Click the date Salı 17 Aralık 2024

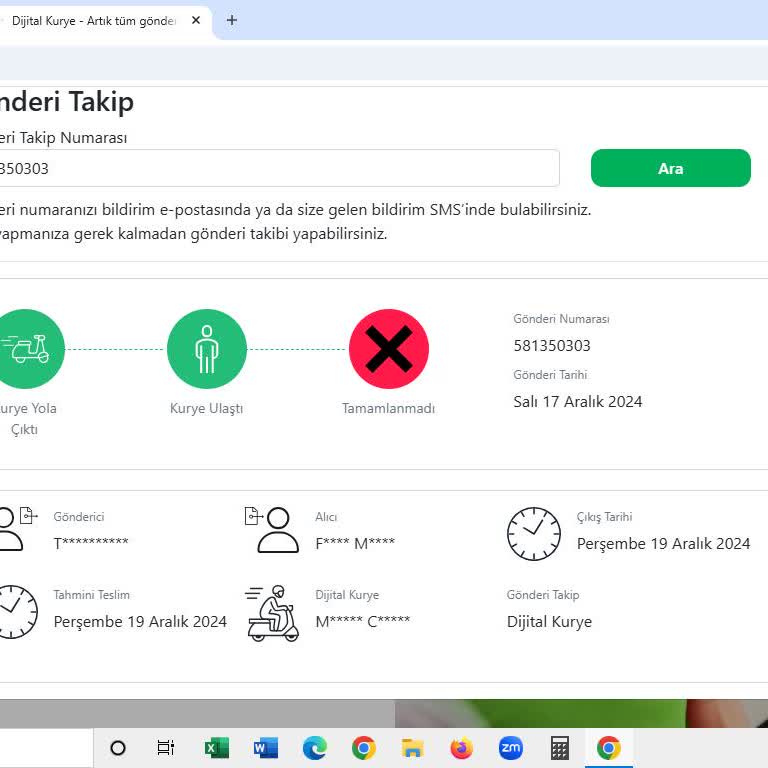pos(577,402)
